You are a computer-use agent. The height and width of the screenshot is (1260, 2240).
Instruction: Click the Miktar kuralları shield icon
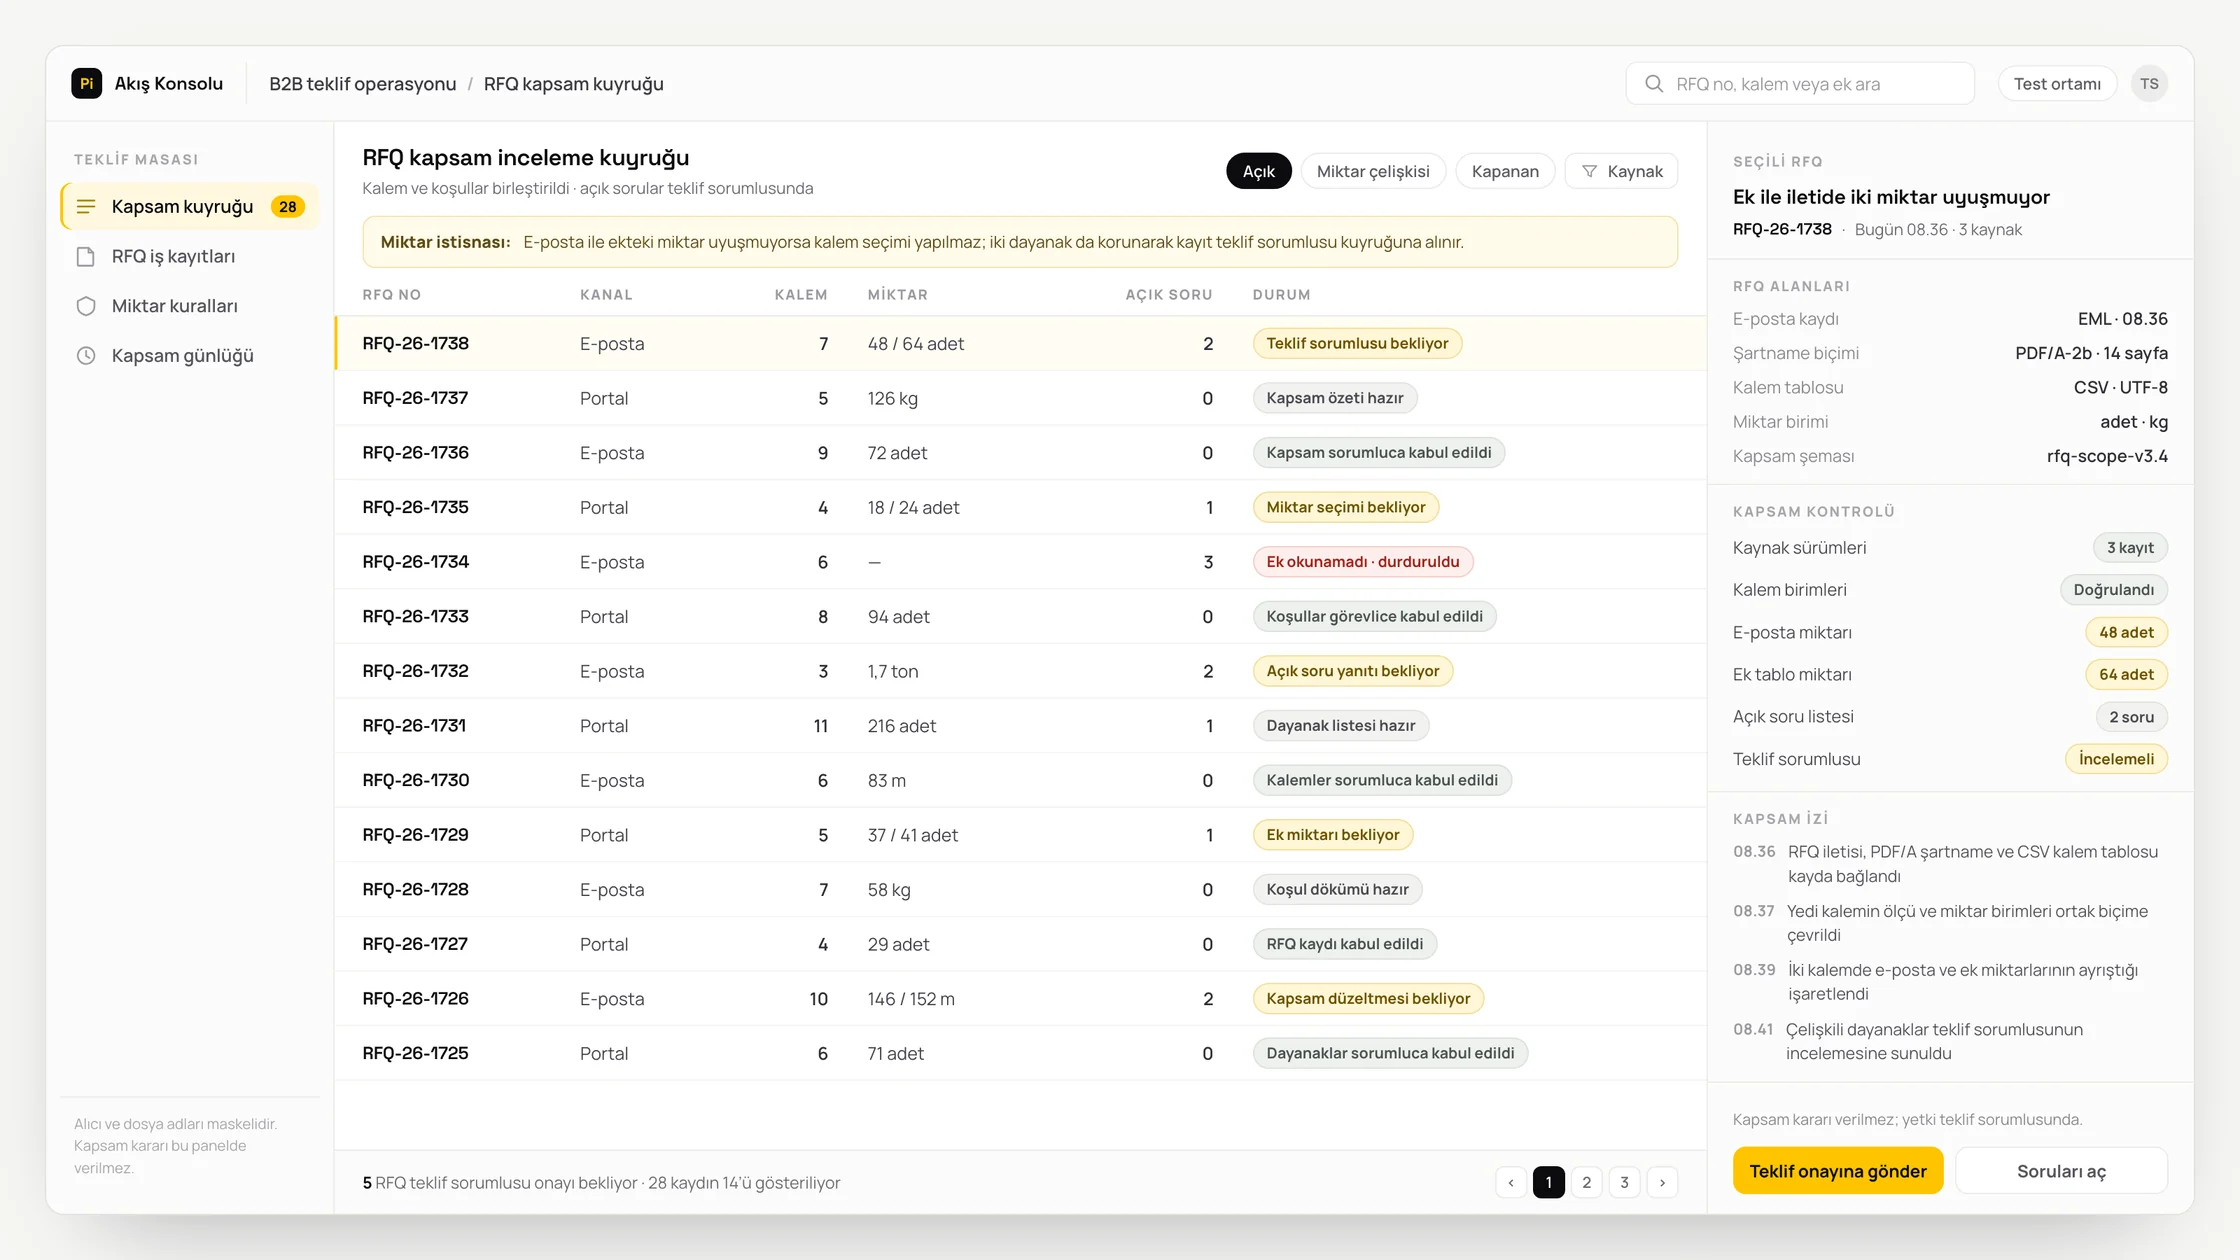[86, 306]
